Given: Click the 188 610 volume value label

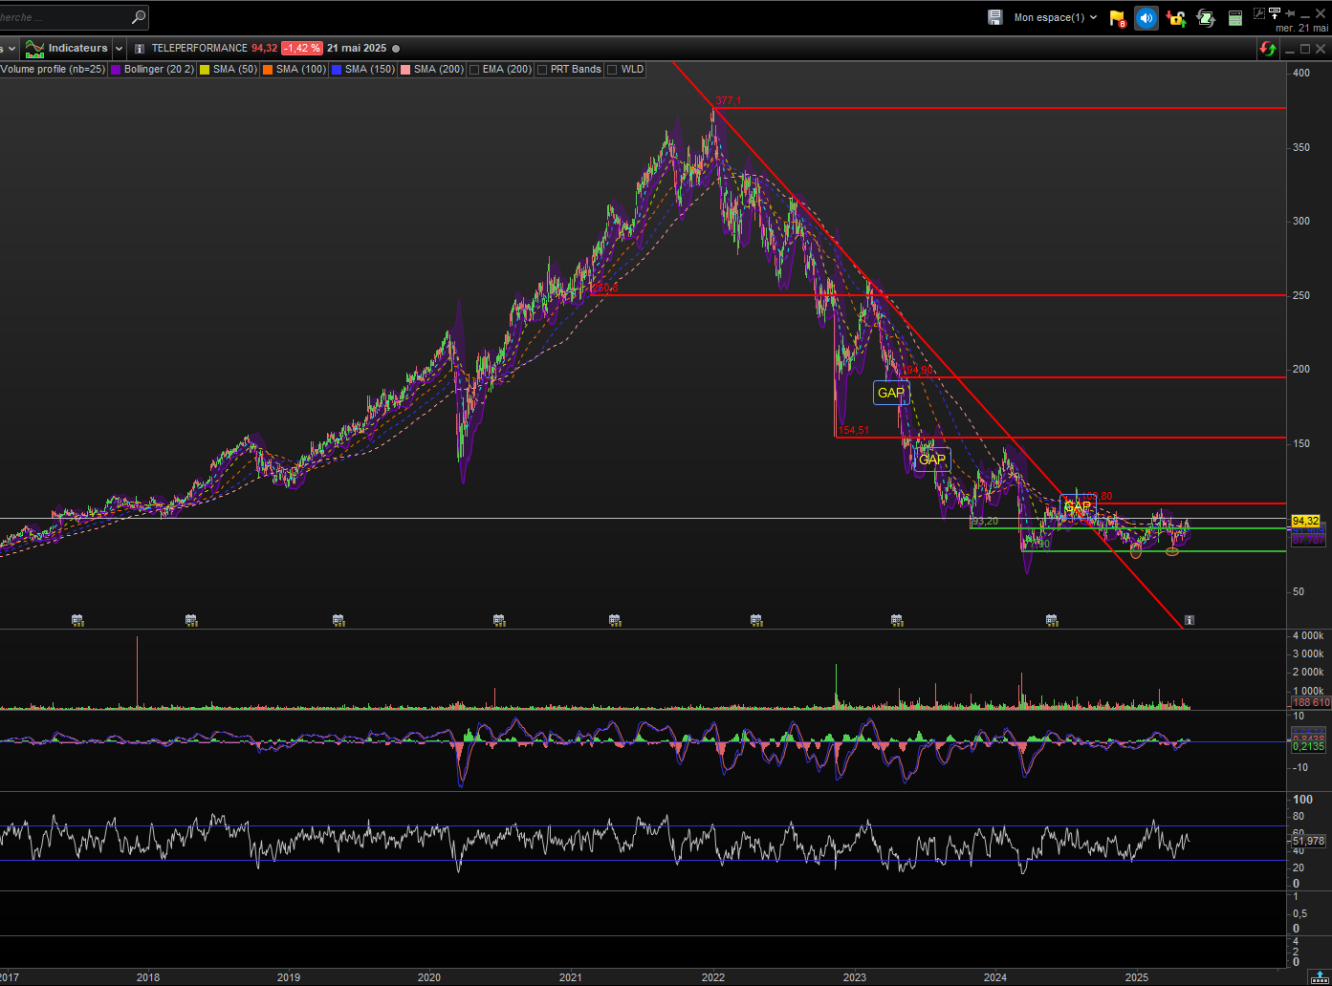Looking at the screenshot, I should 1311,703.
